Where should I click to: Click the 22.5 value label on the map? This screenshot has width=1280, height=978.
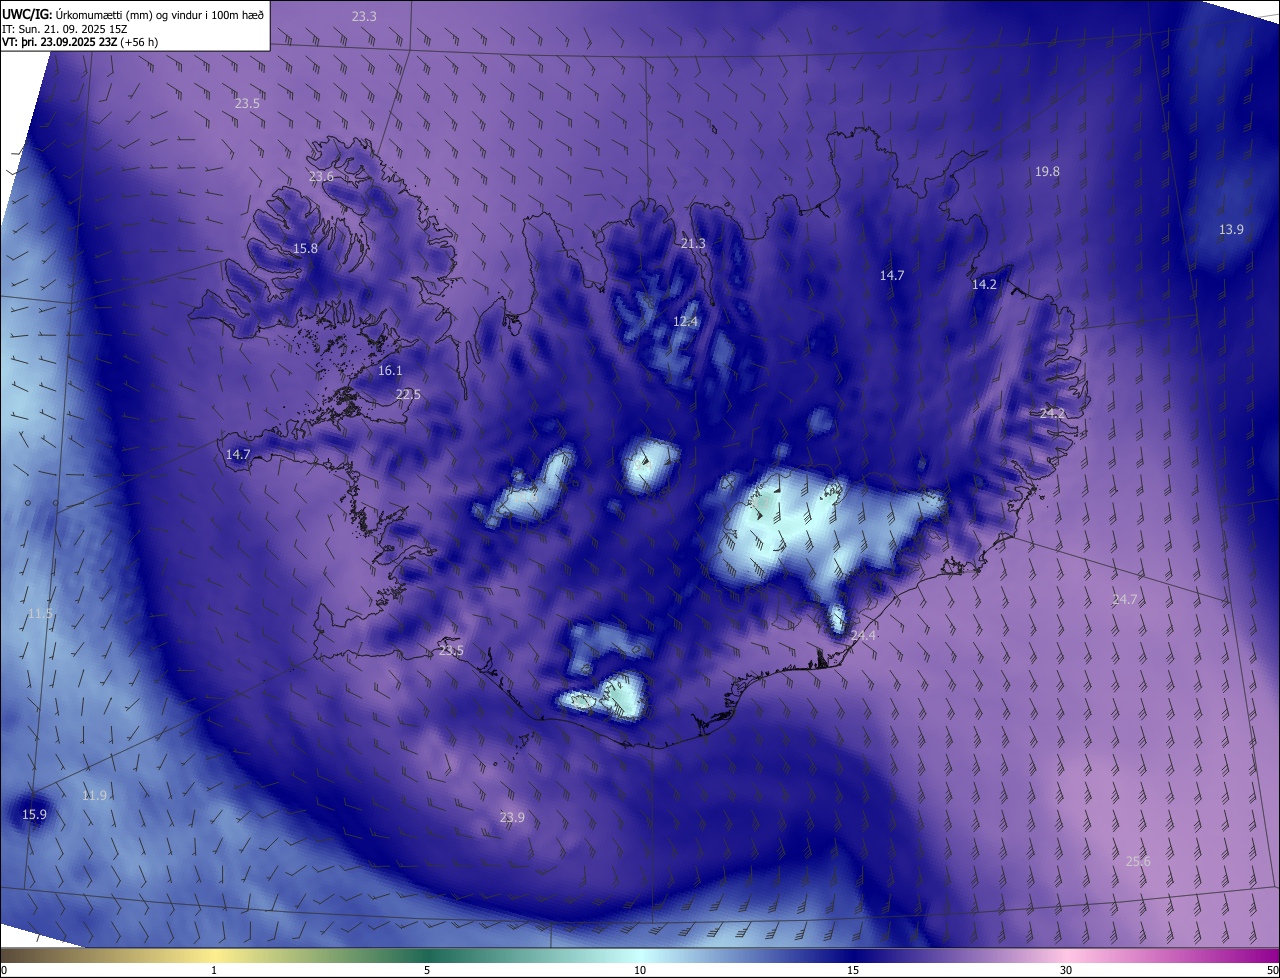tap(408, 395)
